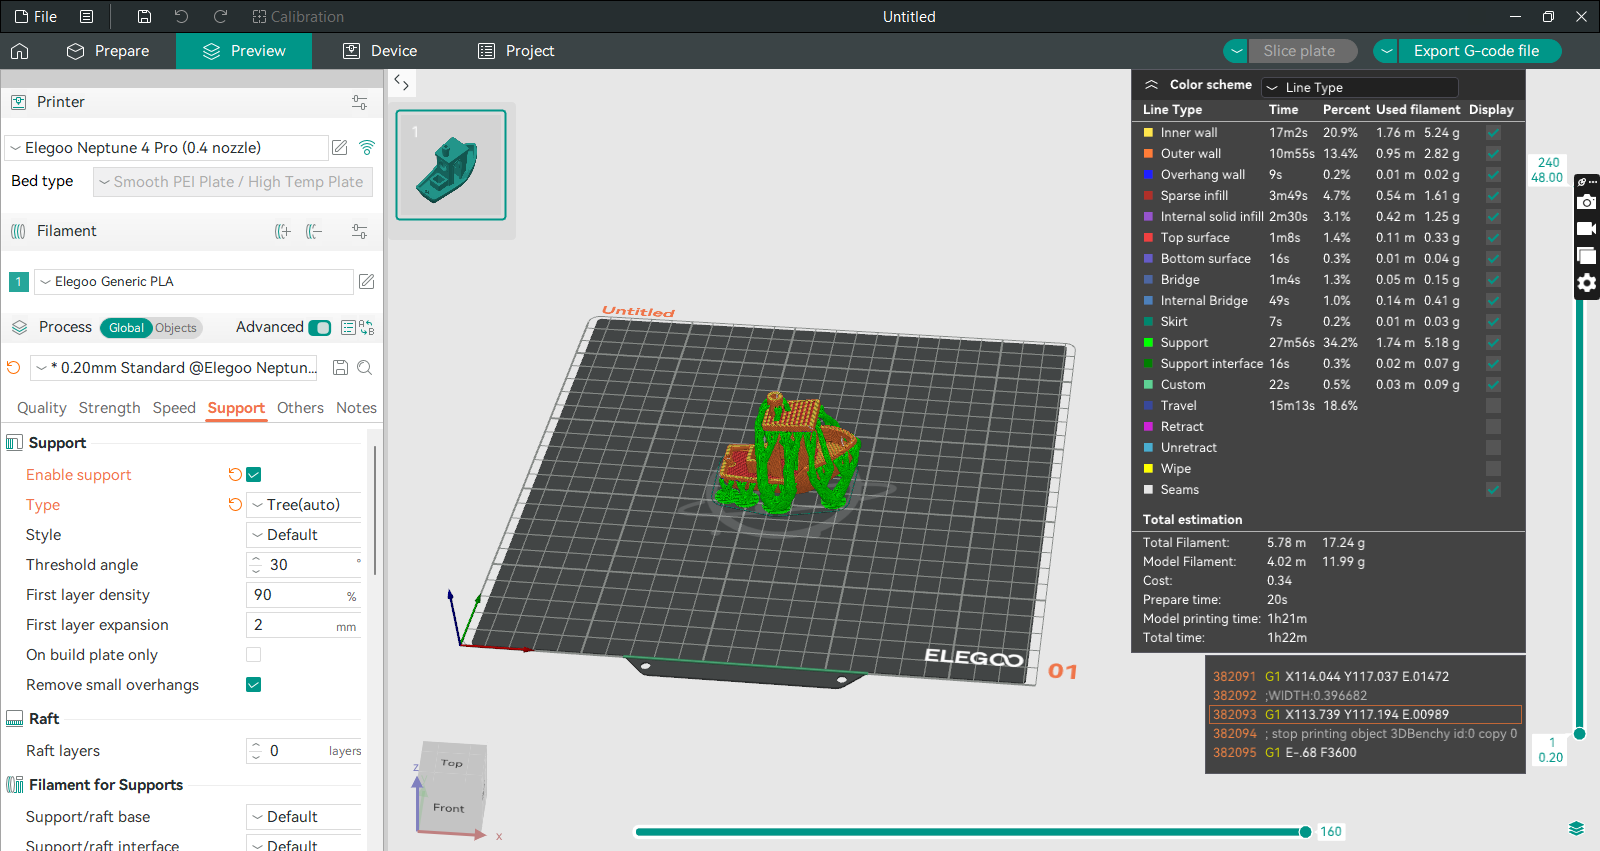Click the search process settings icon
1600x851 pixels.
click(x=365, y=368)
